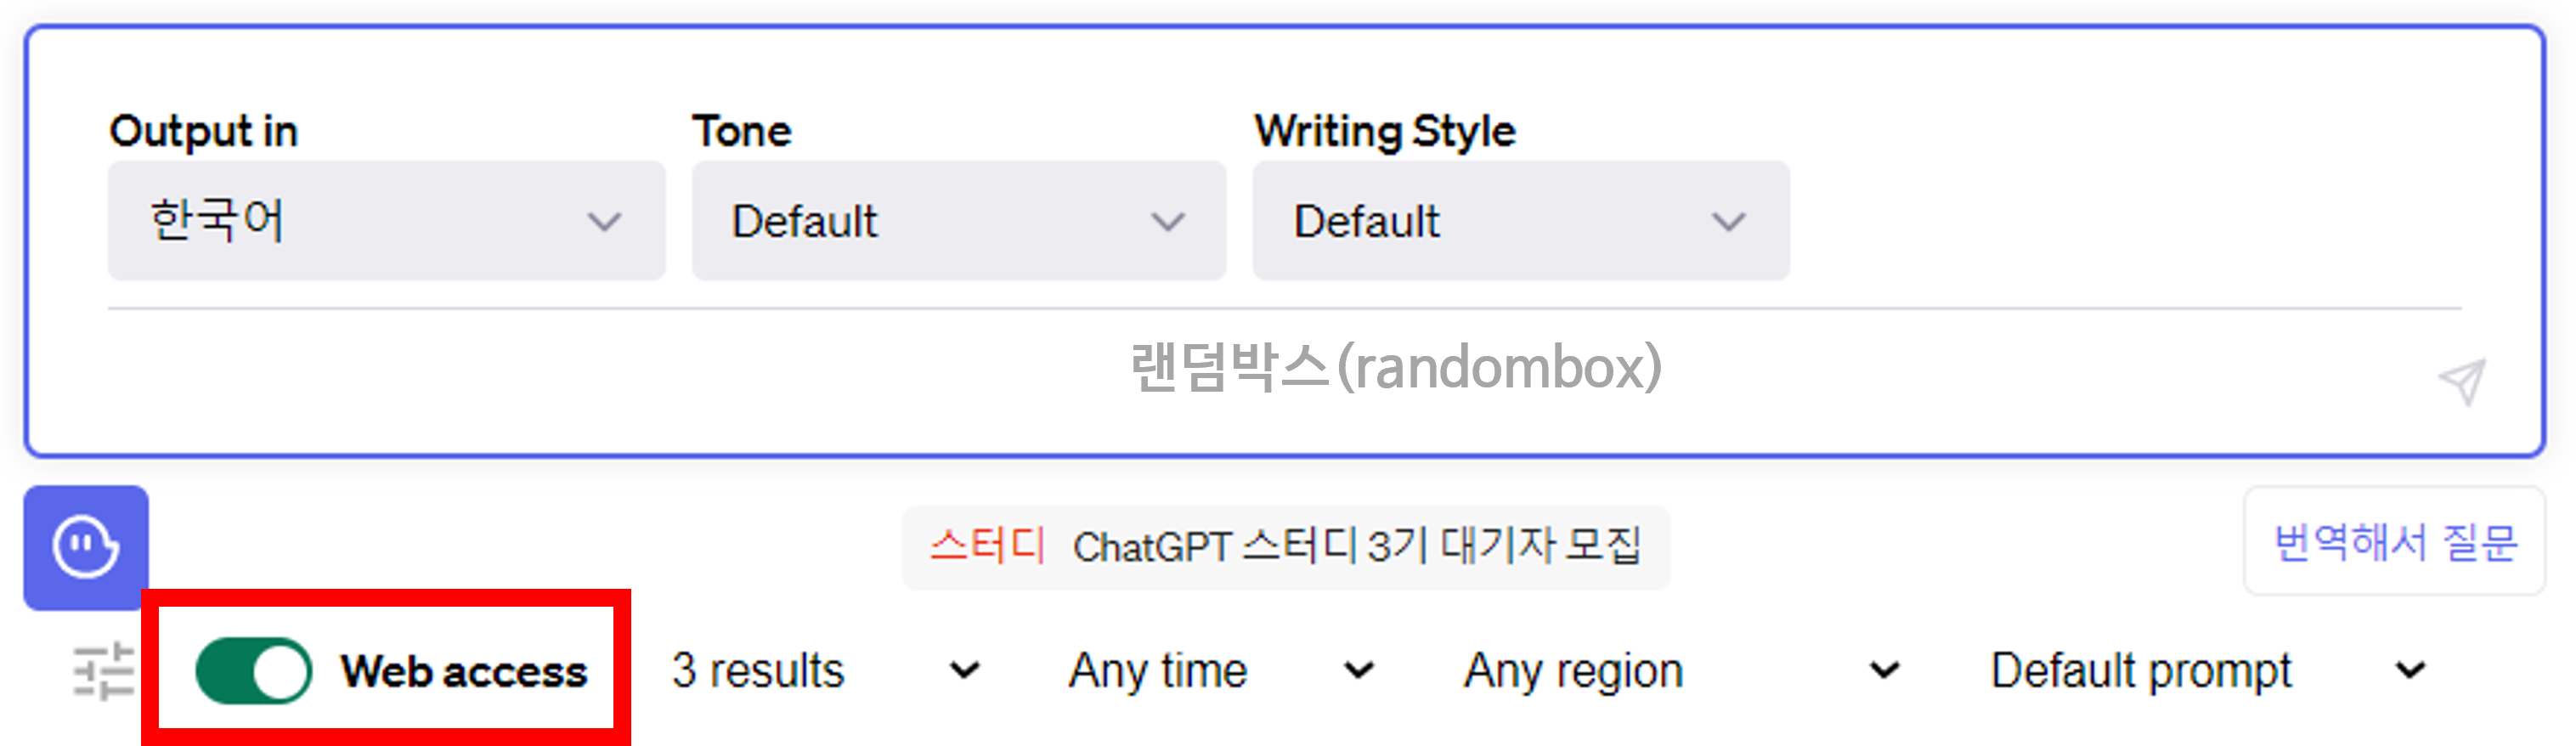Click the chevron beside Default prompt

pos(2410,670)
